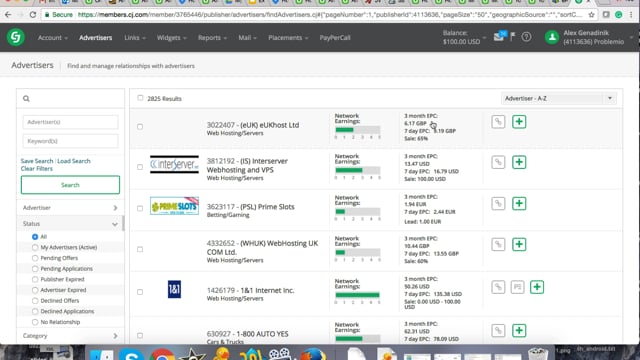Open the Widgets menu dropdown
This screenshot has height=360, width=640.
(171, 38)
